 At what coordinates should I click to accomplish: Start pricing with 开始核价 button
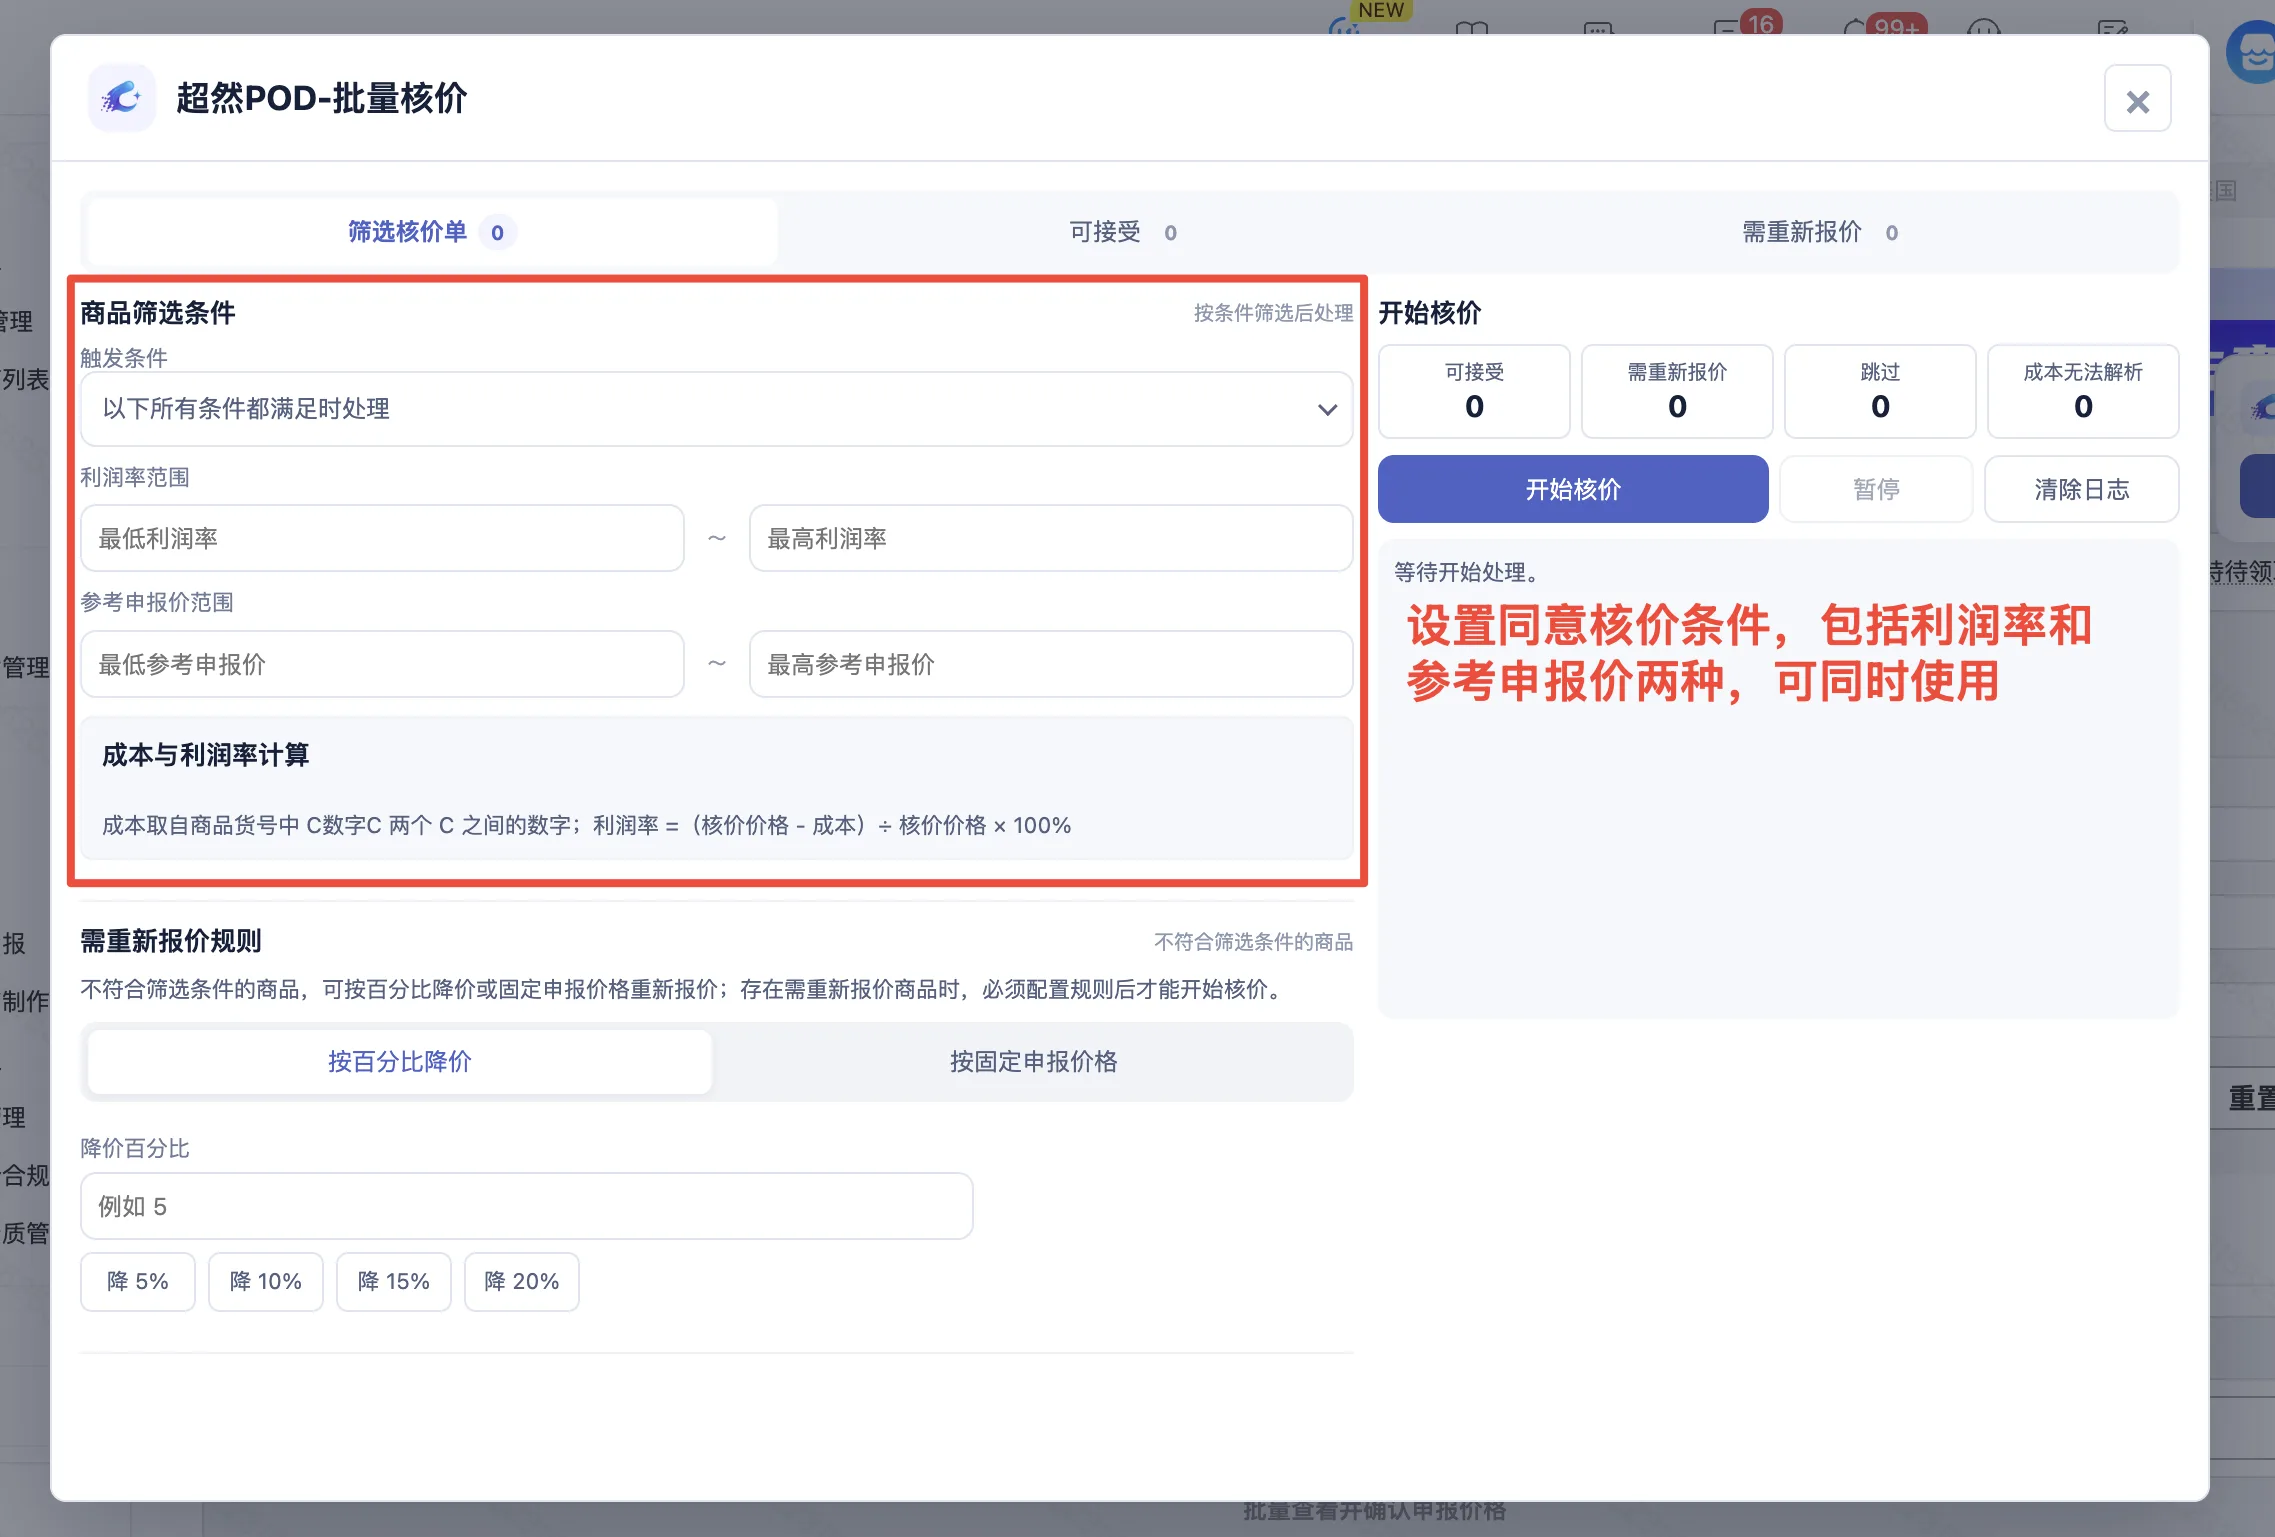tap(1573, 489)
